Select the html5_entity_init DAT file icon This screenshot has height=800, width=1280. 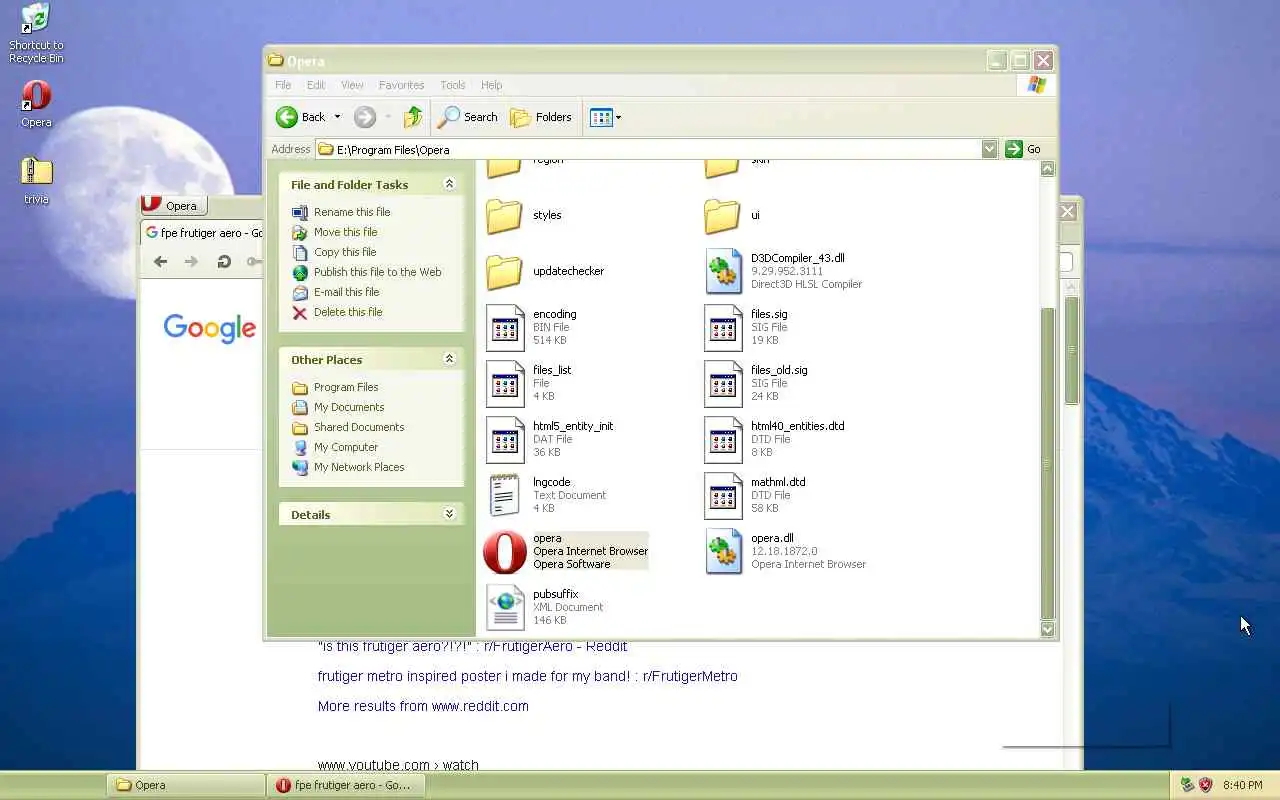505,439
